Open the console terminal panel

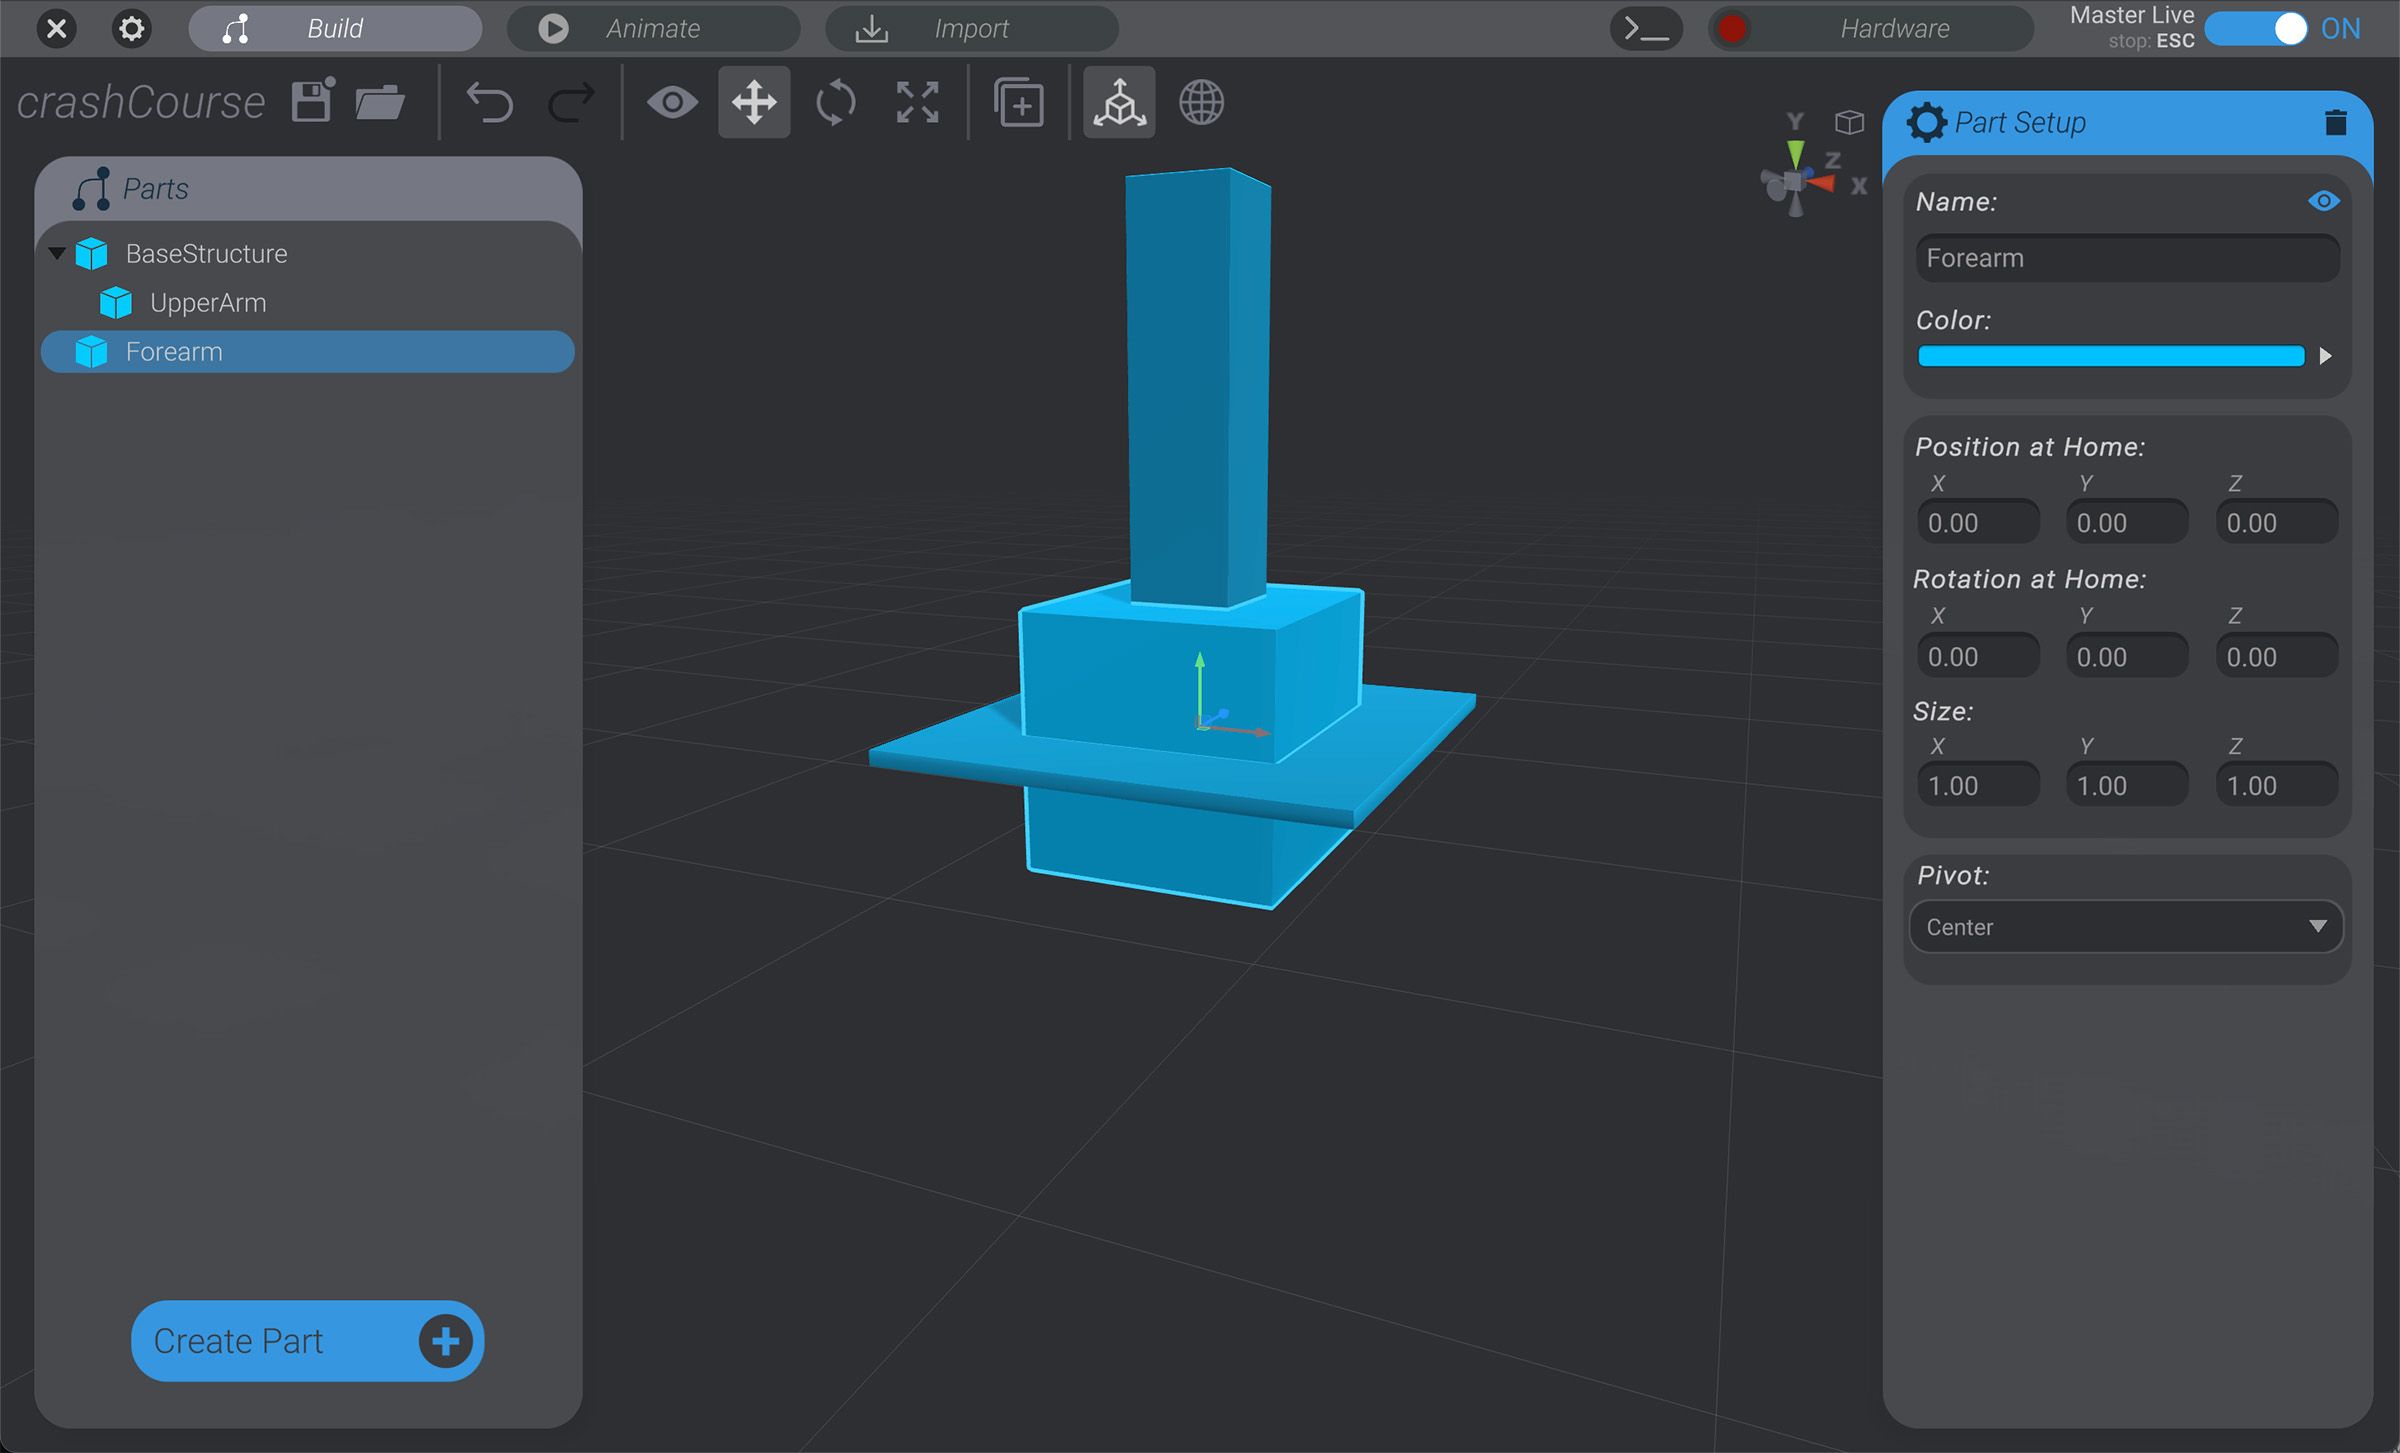tap(1646, 28)
